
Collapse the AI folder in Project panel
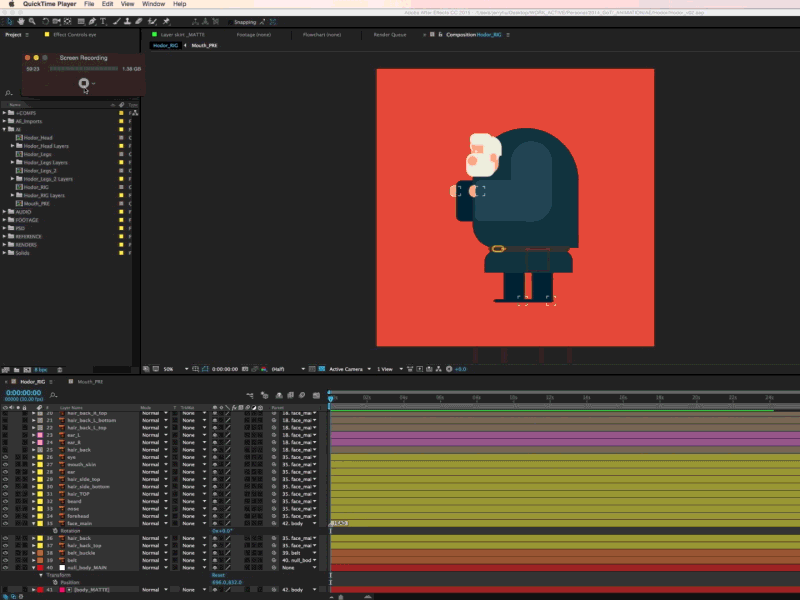pyautogui.click(x=5, y=130)
